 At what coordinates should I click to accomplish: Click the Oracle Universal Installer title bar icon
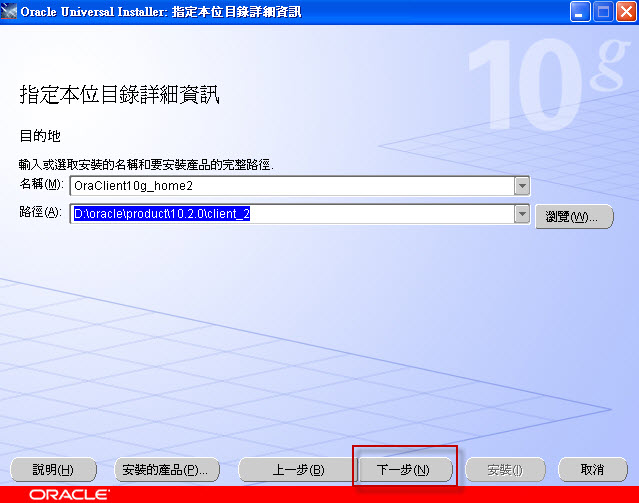pyautogui.click(x=9, y=11)
